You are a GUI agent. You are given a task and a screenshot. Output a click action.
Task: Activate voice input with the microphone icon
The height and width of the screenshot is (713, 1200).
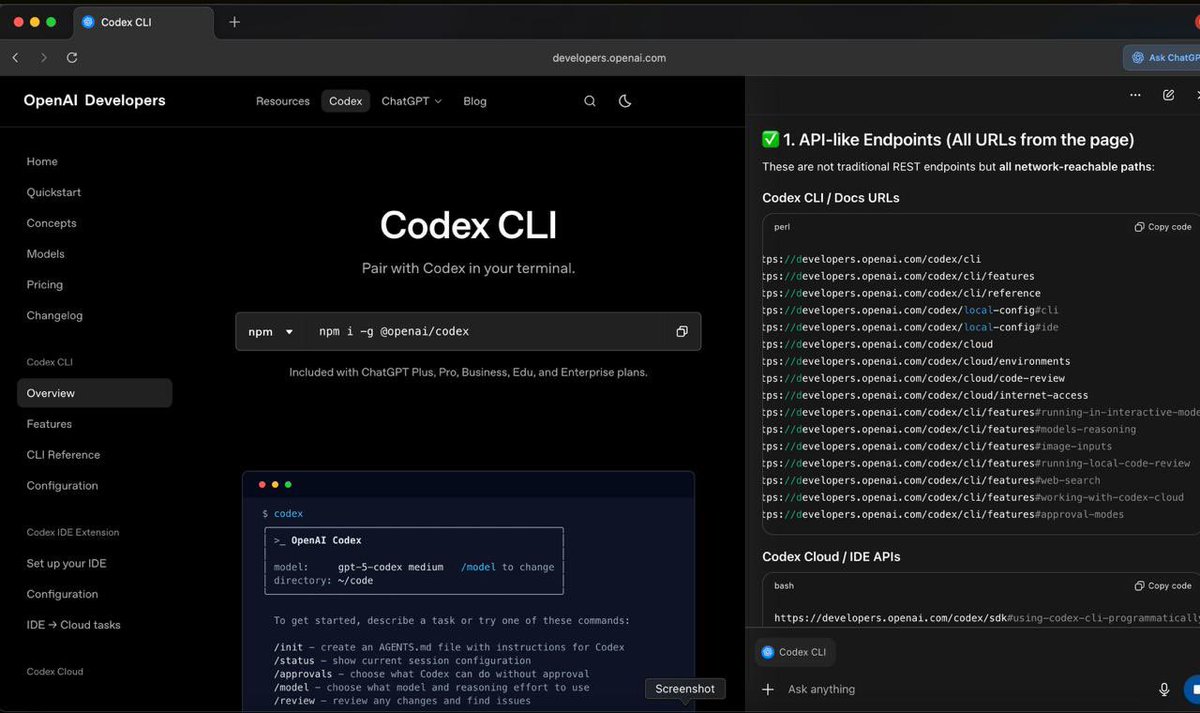point(1164,689)
